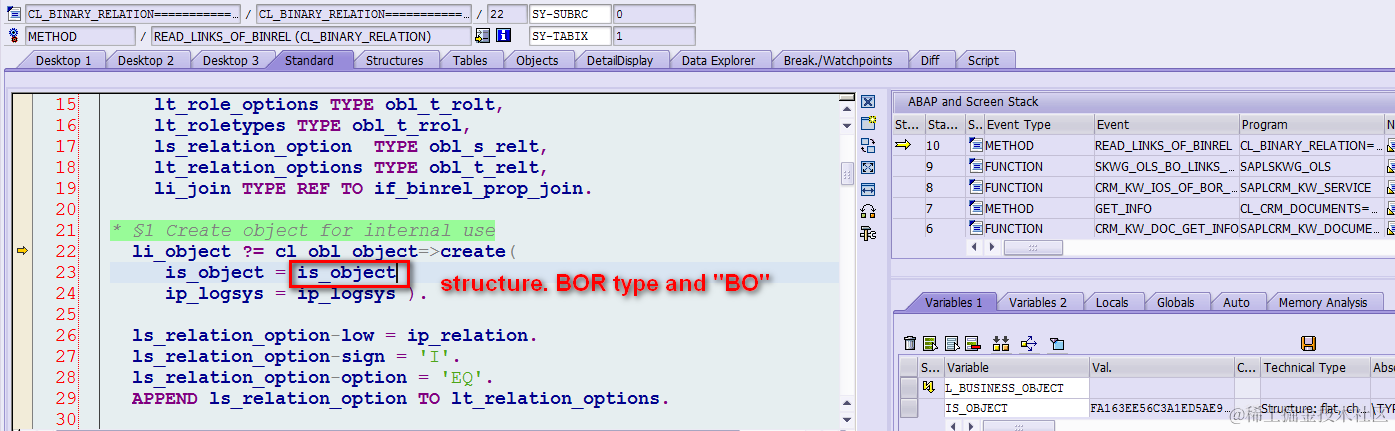Switch to the Memory Analysis tab

[x=1323, y=302]
